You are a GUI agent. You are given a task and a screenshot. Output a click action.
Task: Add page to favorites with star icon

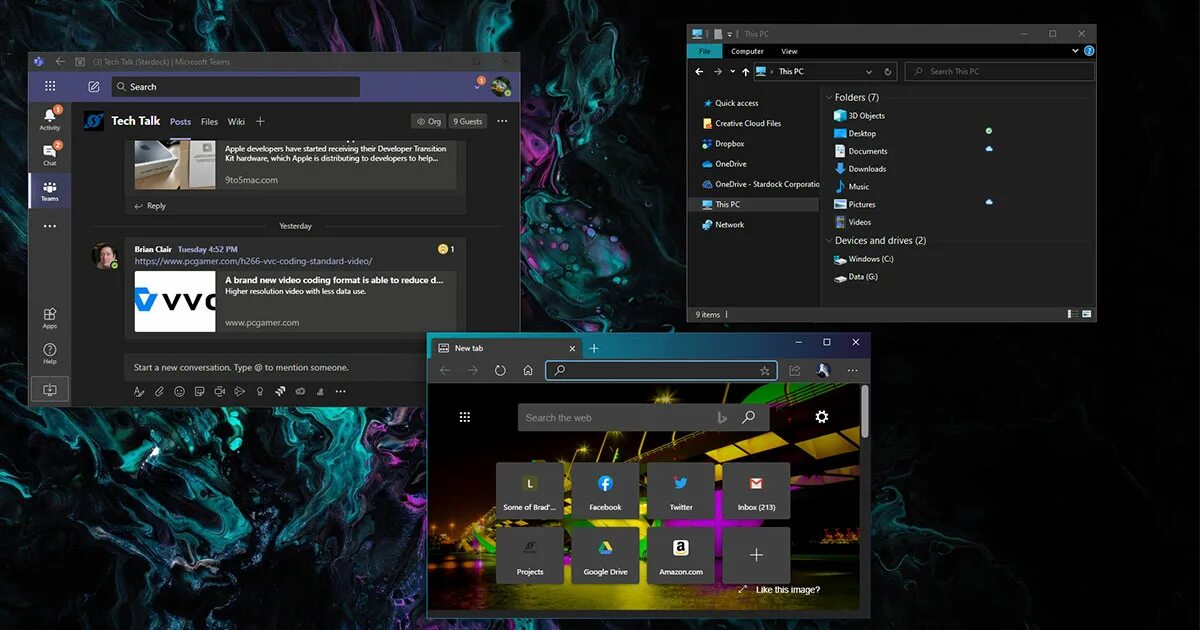point(765,370)
